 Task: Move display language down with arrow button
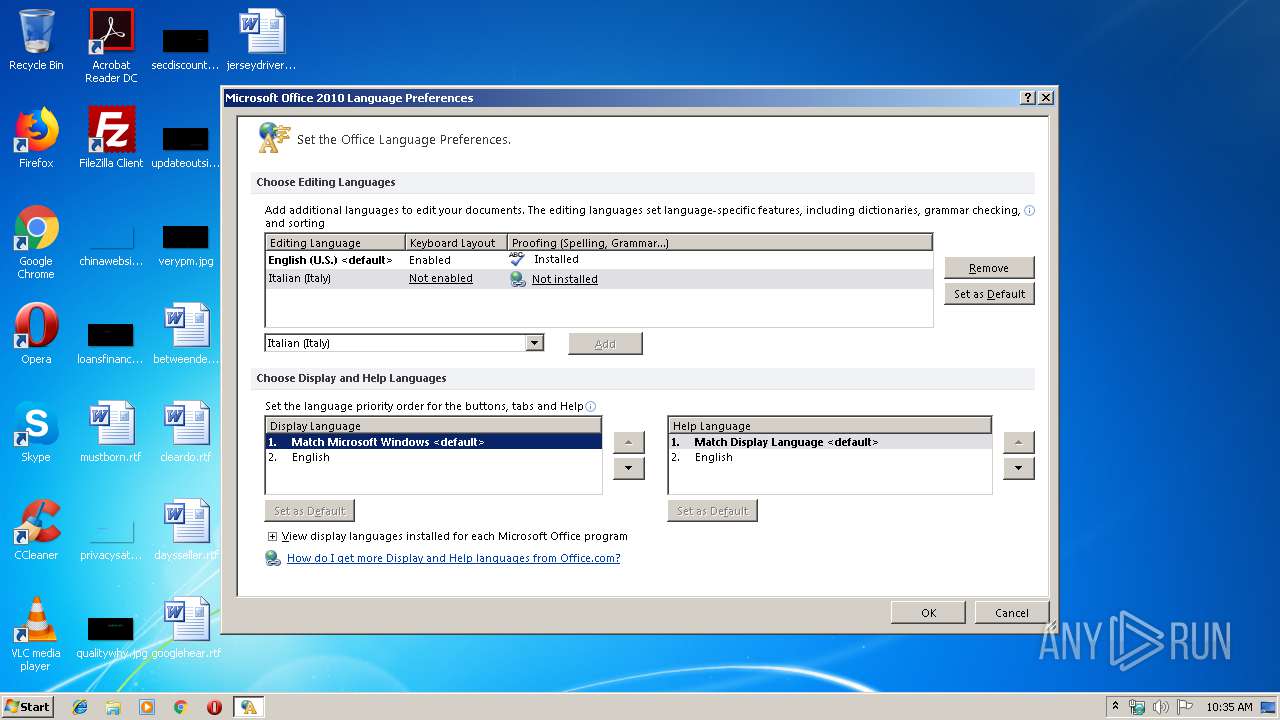click(x=628, y=468)
